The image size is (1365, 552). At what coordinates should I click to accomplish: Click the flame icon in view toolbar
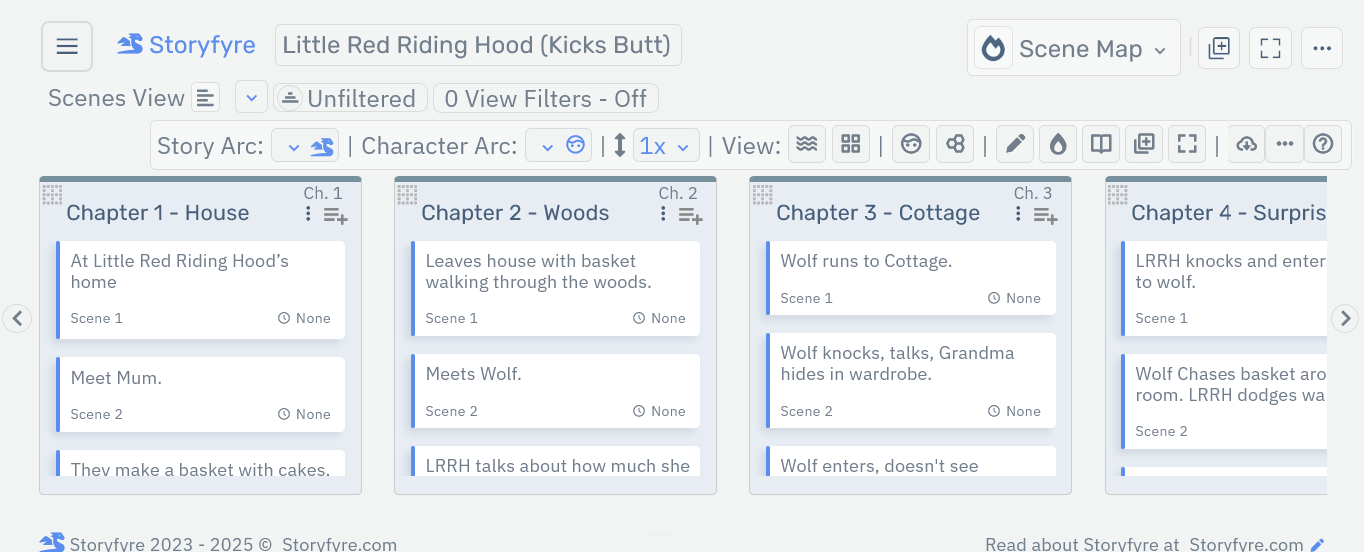pyautogui.click(x=1058, y=145)
